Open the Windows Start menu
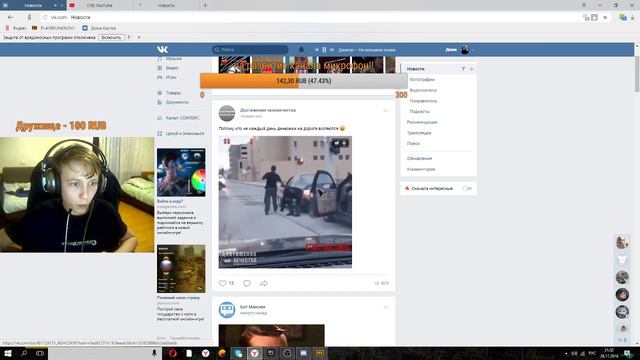The height and width of the screenshot is (360, 640). click(8, 353)
